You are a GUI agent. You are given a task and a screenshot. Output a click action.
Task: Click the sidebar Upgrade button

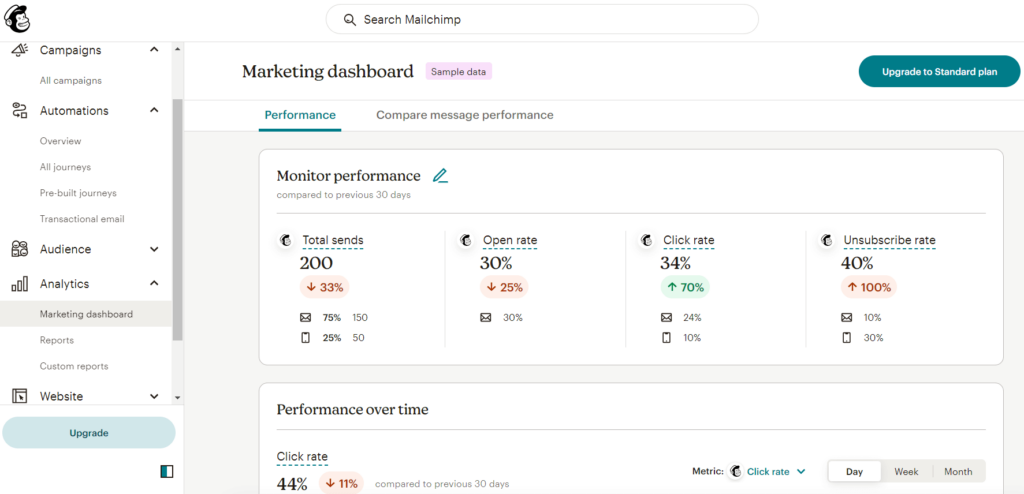89,433
